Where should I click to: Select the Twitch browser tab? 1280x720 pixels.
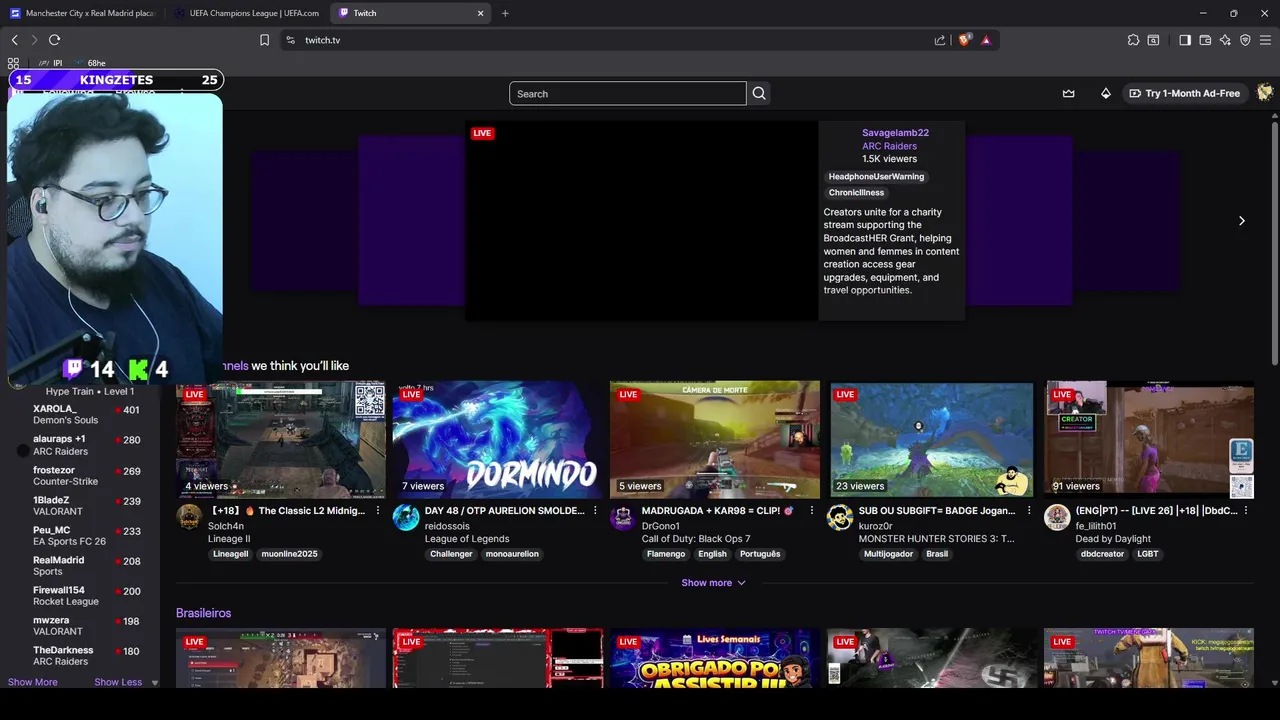[410, 13]
